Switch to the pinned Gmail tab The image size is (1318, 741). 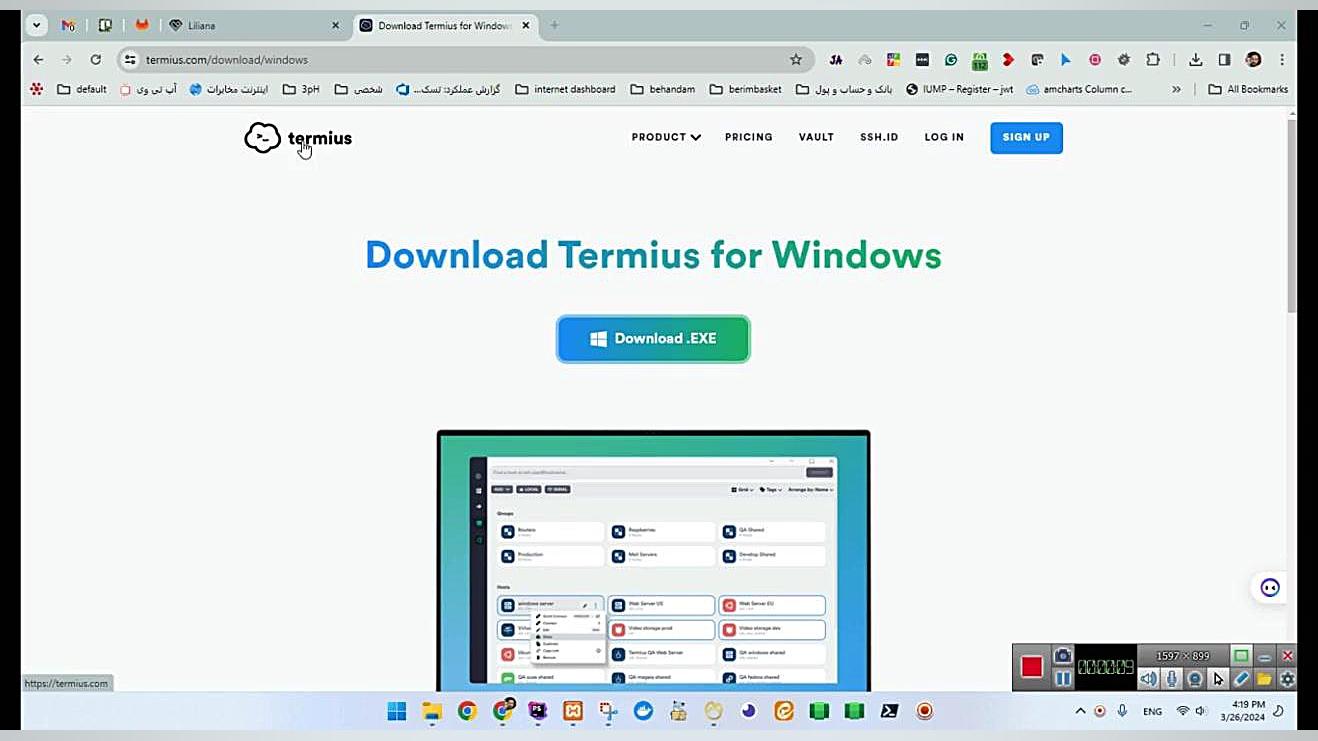[x=68, y=26]
